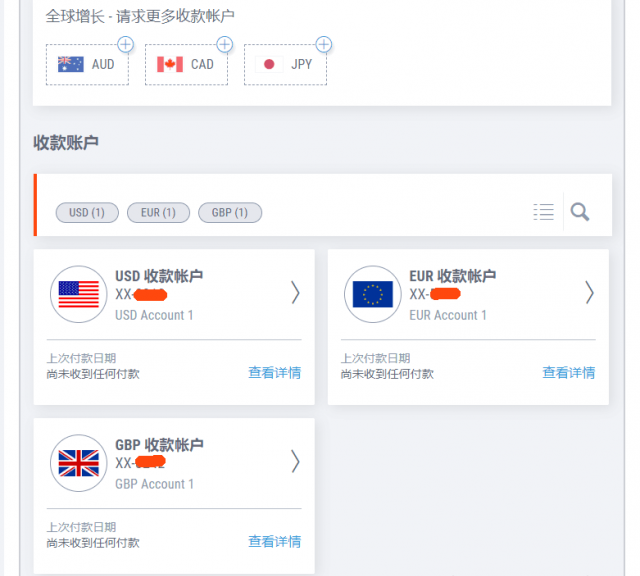
Task: Click the 'USD Account 1' label
Action: pyautogui.click(x=154, y=315)
